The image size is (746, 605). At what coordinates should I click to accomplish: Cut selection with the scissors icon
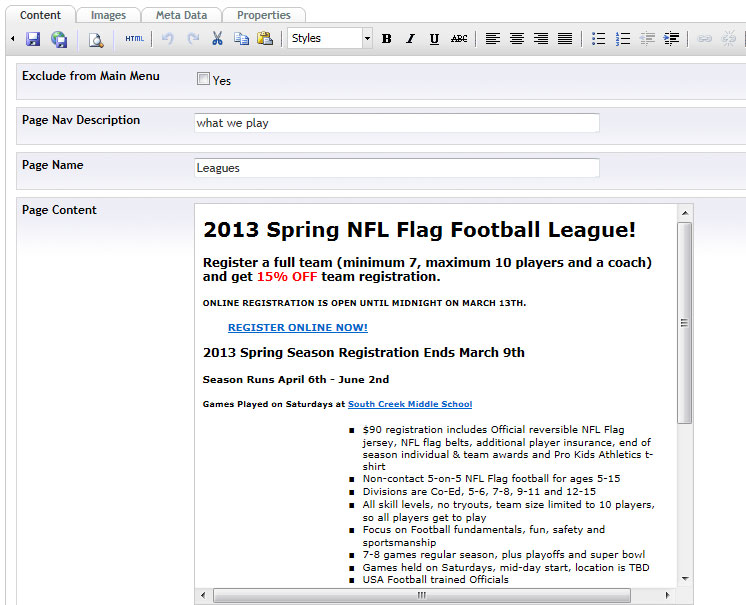coord(217,39)
